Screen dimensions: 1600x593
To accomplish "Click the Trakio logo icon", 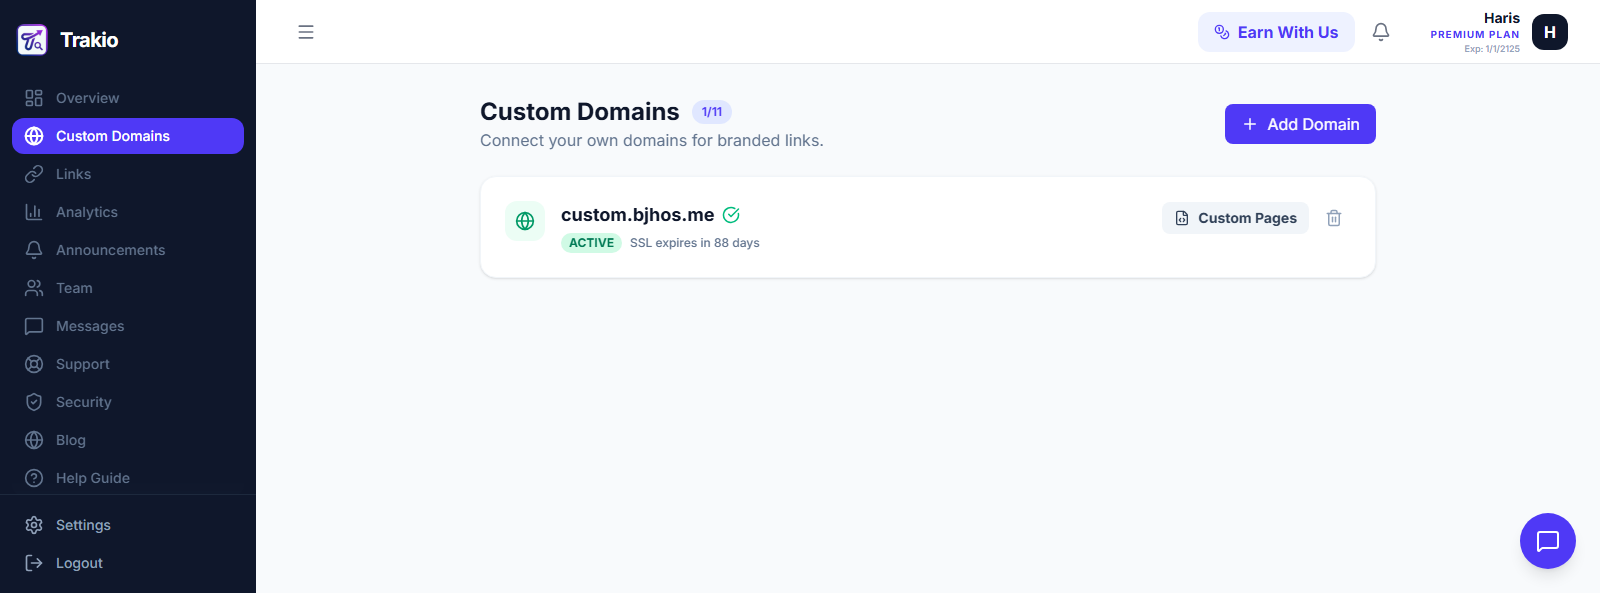I will [32, 40].
